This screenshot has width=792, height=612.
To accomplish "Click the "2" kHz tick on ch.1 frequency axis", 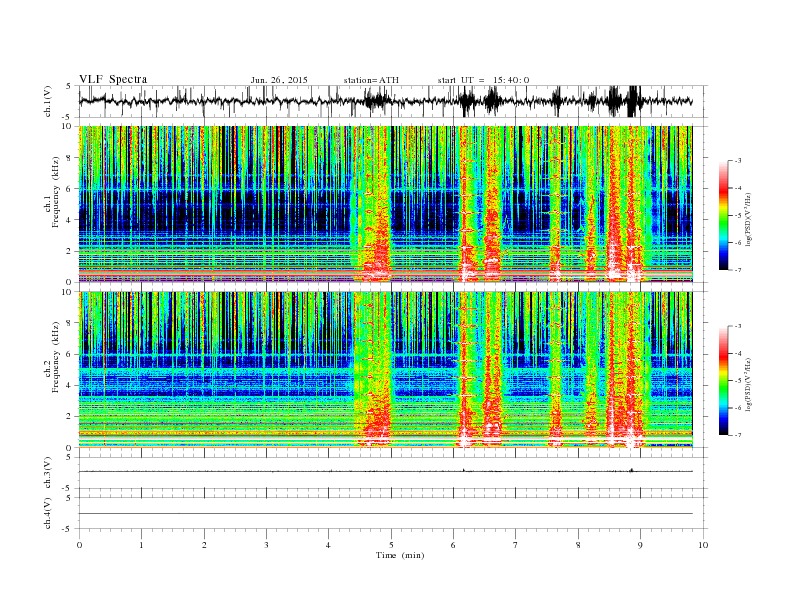I will pyautogui.click(x=69, y=251).
